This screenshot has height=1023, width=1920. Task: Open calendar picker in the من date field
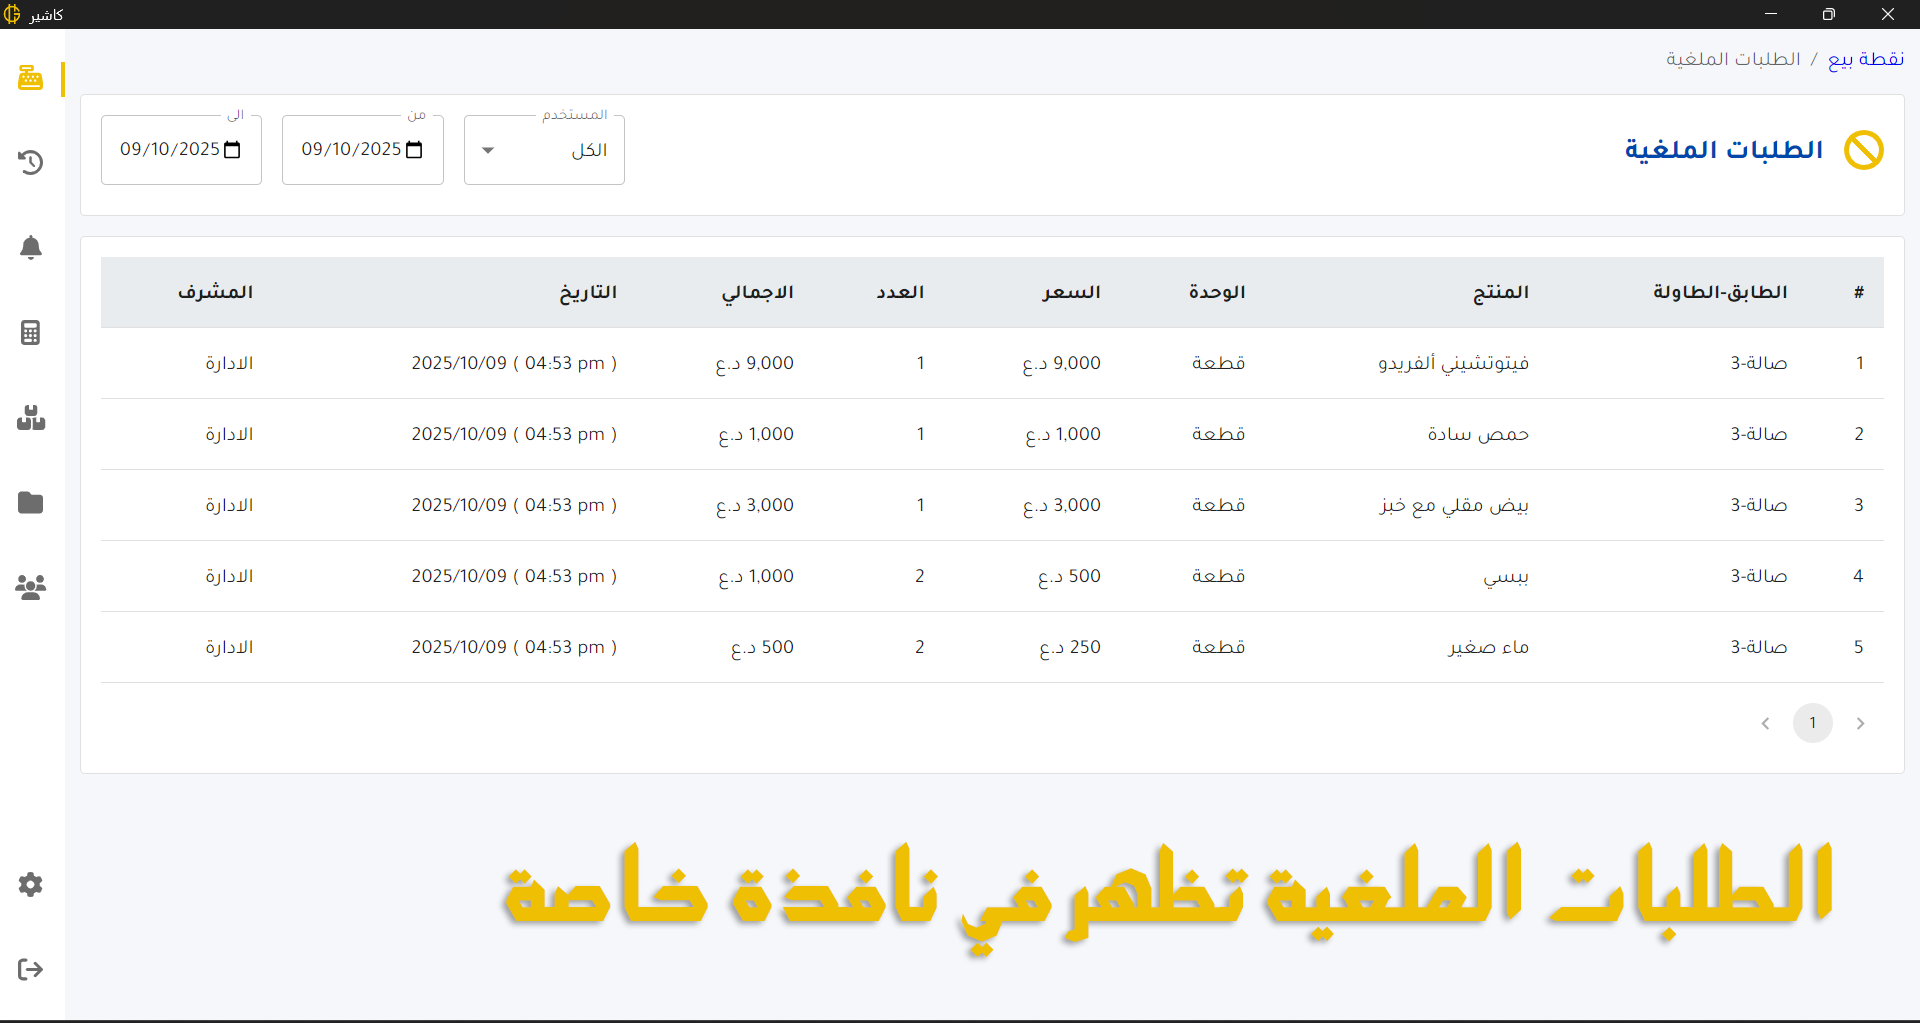click(x=414, y=150)
